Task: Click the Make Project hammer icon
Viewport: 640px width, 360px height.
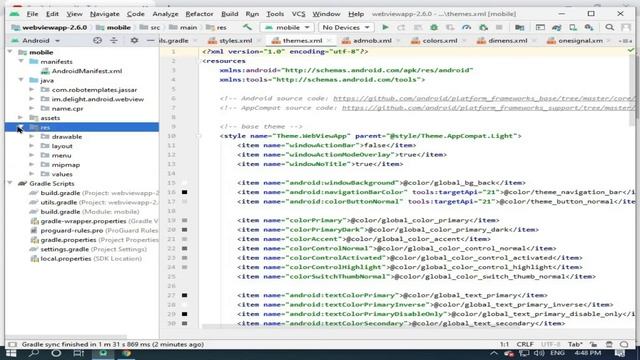Action: point(247,27)
